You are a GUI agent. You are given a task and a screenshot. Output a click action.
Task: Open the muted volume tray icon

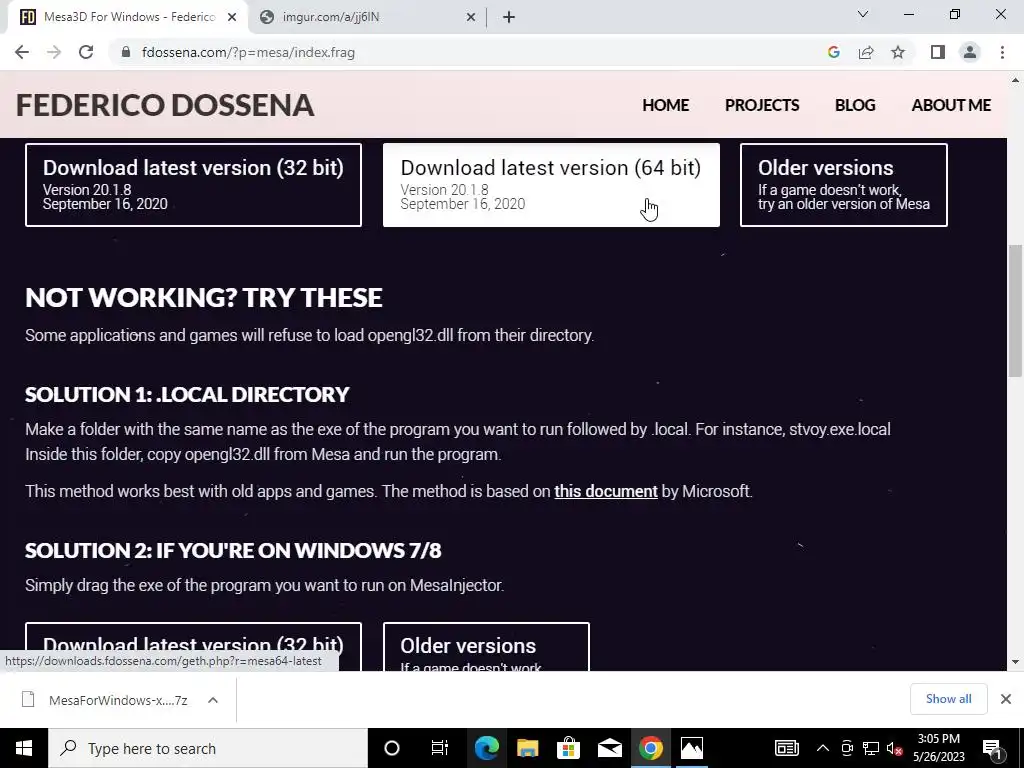coord(894,748)
